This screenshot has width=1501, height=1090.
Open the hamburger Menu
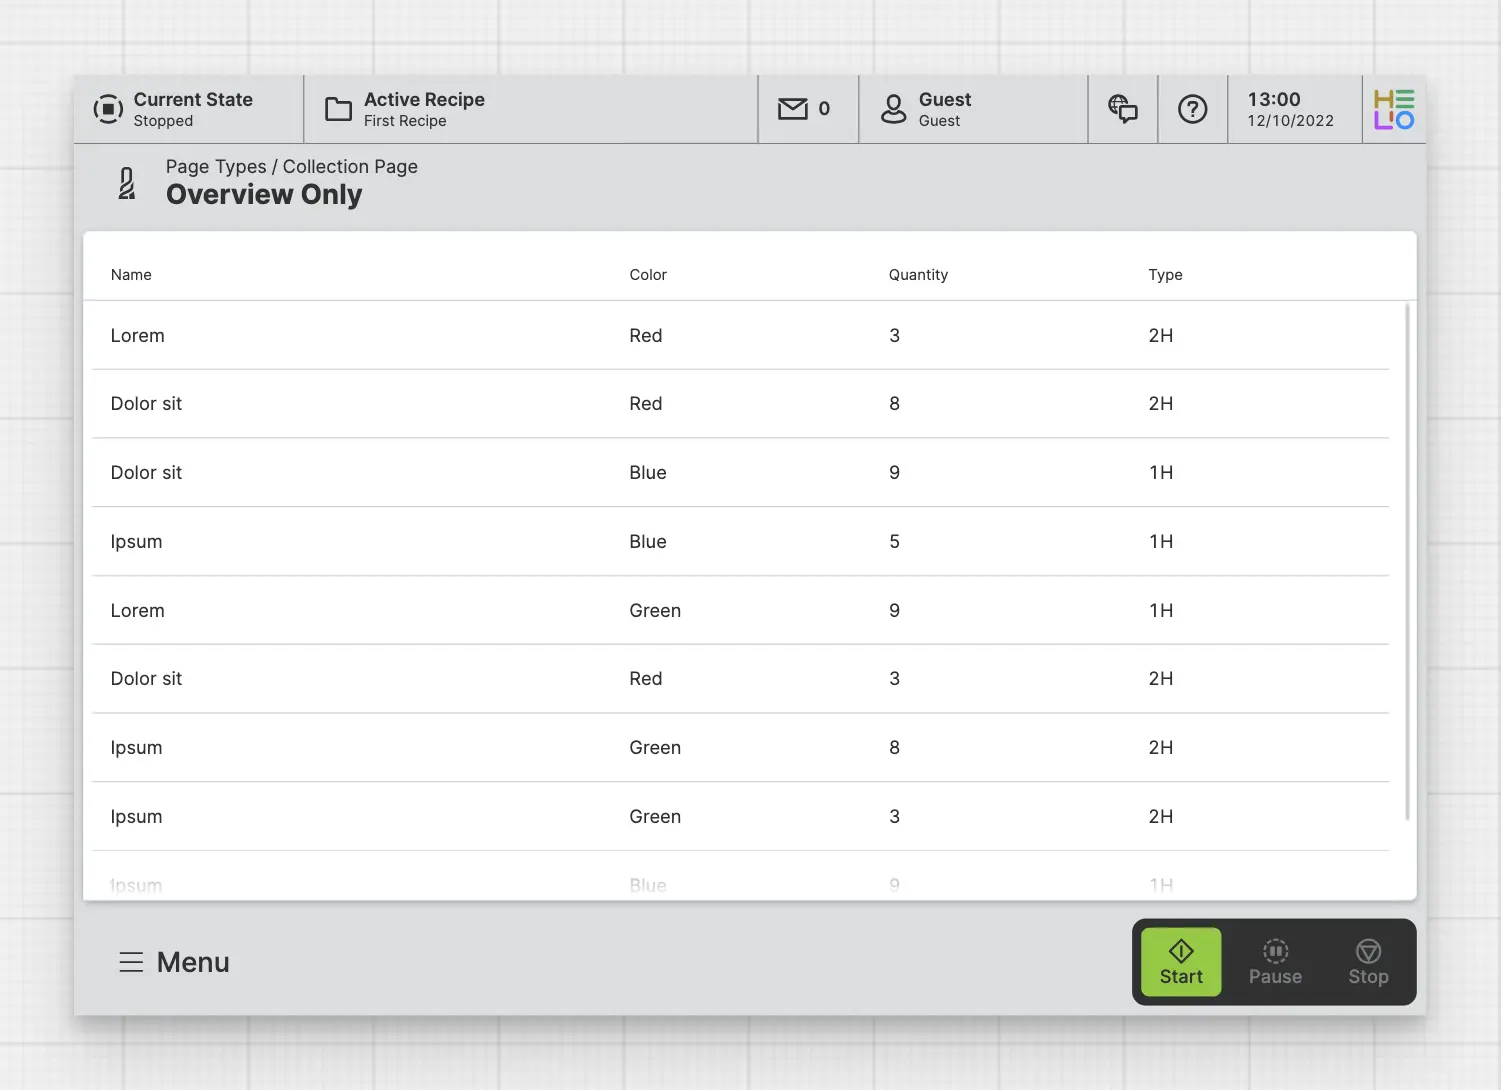point(174,962)
